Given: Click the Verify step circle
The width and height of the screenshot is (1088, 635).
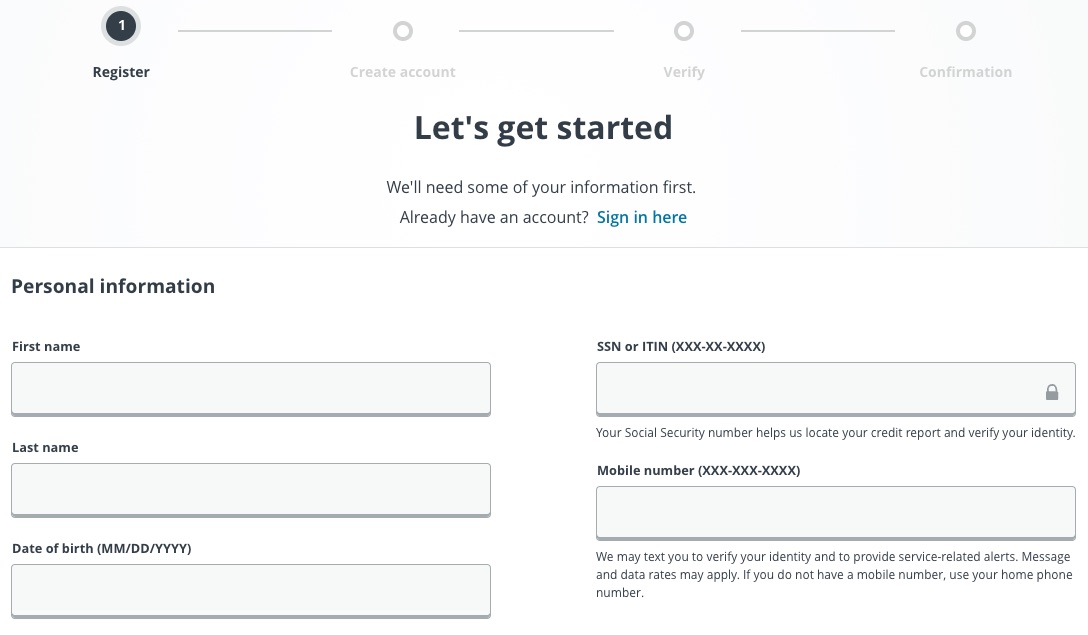Looking at the screenshot, I should pyautogui.click(x=684, y=31).
